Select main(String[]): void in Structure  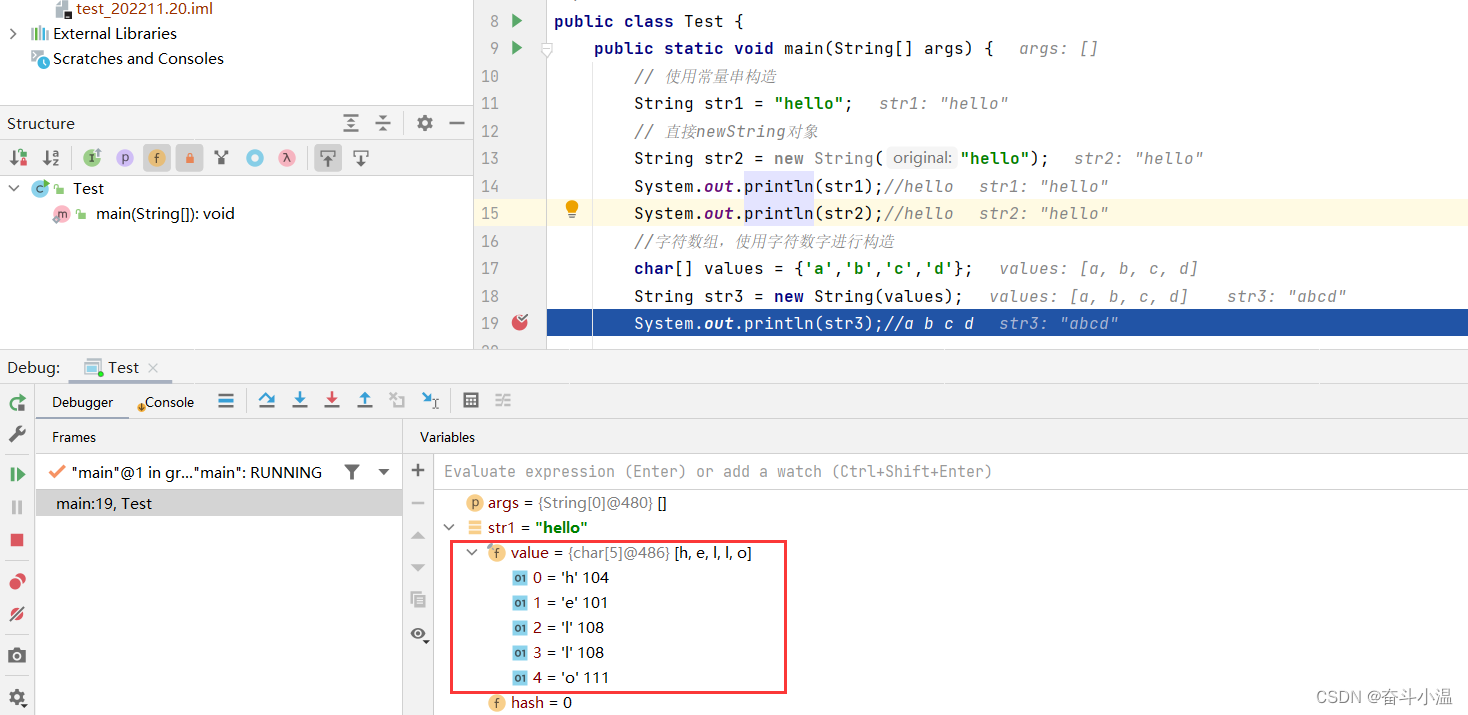pos(165,213)
